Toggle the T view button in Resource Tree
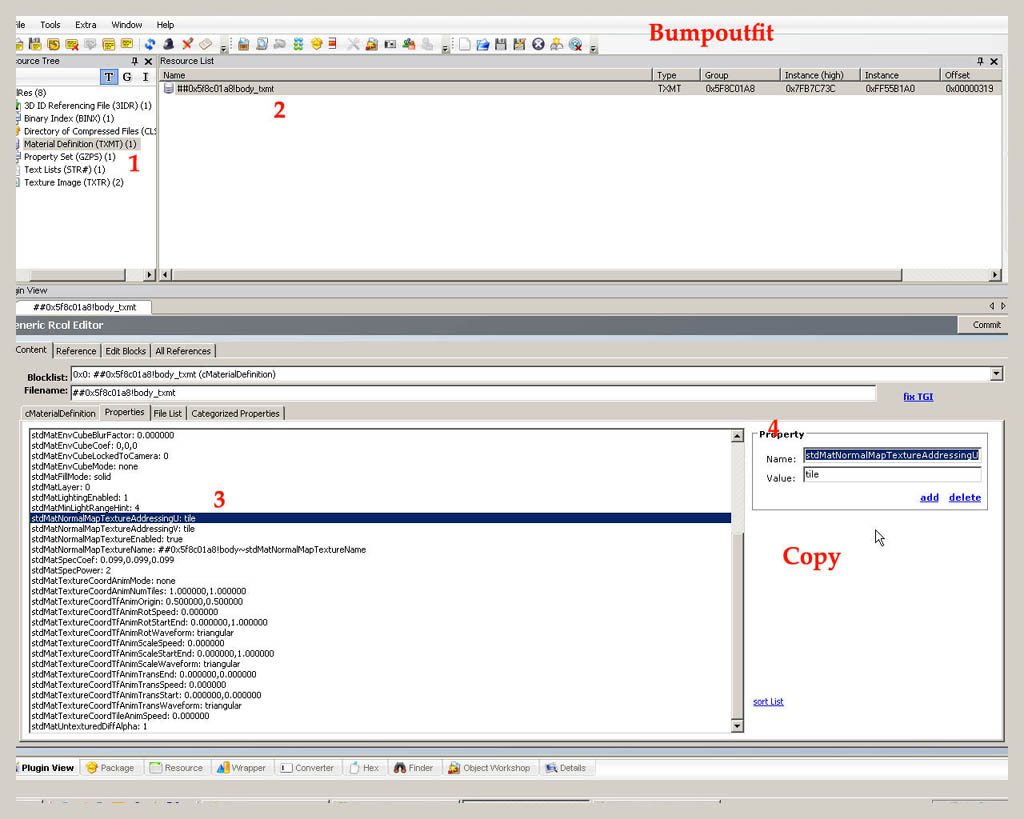1024x819 pixels. 109,77
